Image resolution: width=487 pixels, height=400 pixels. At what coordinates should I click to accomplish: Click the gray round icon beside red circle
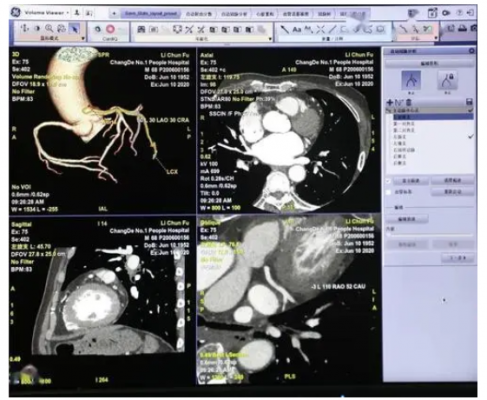[97, 29]
